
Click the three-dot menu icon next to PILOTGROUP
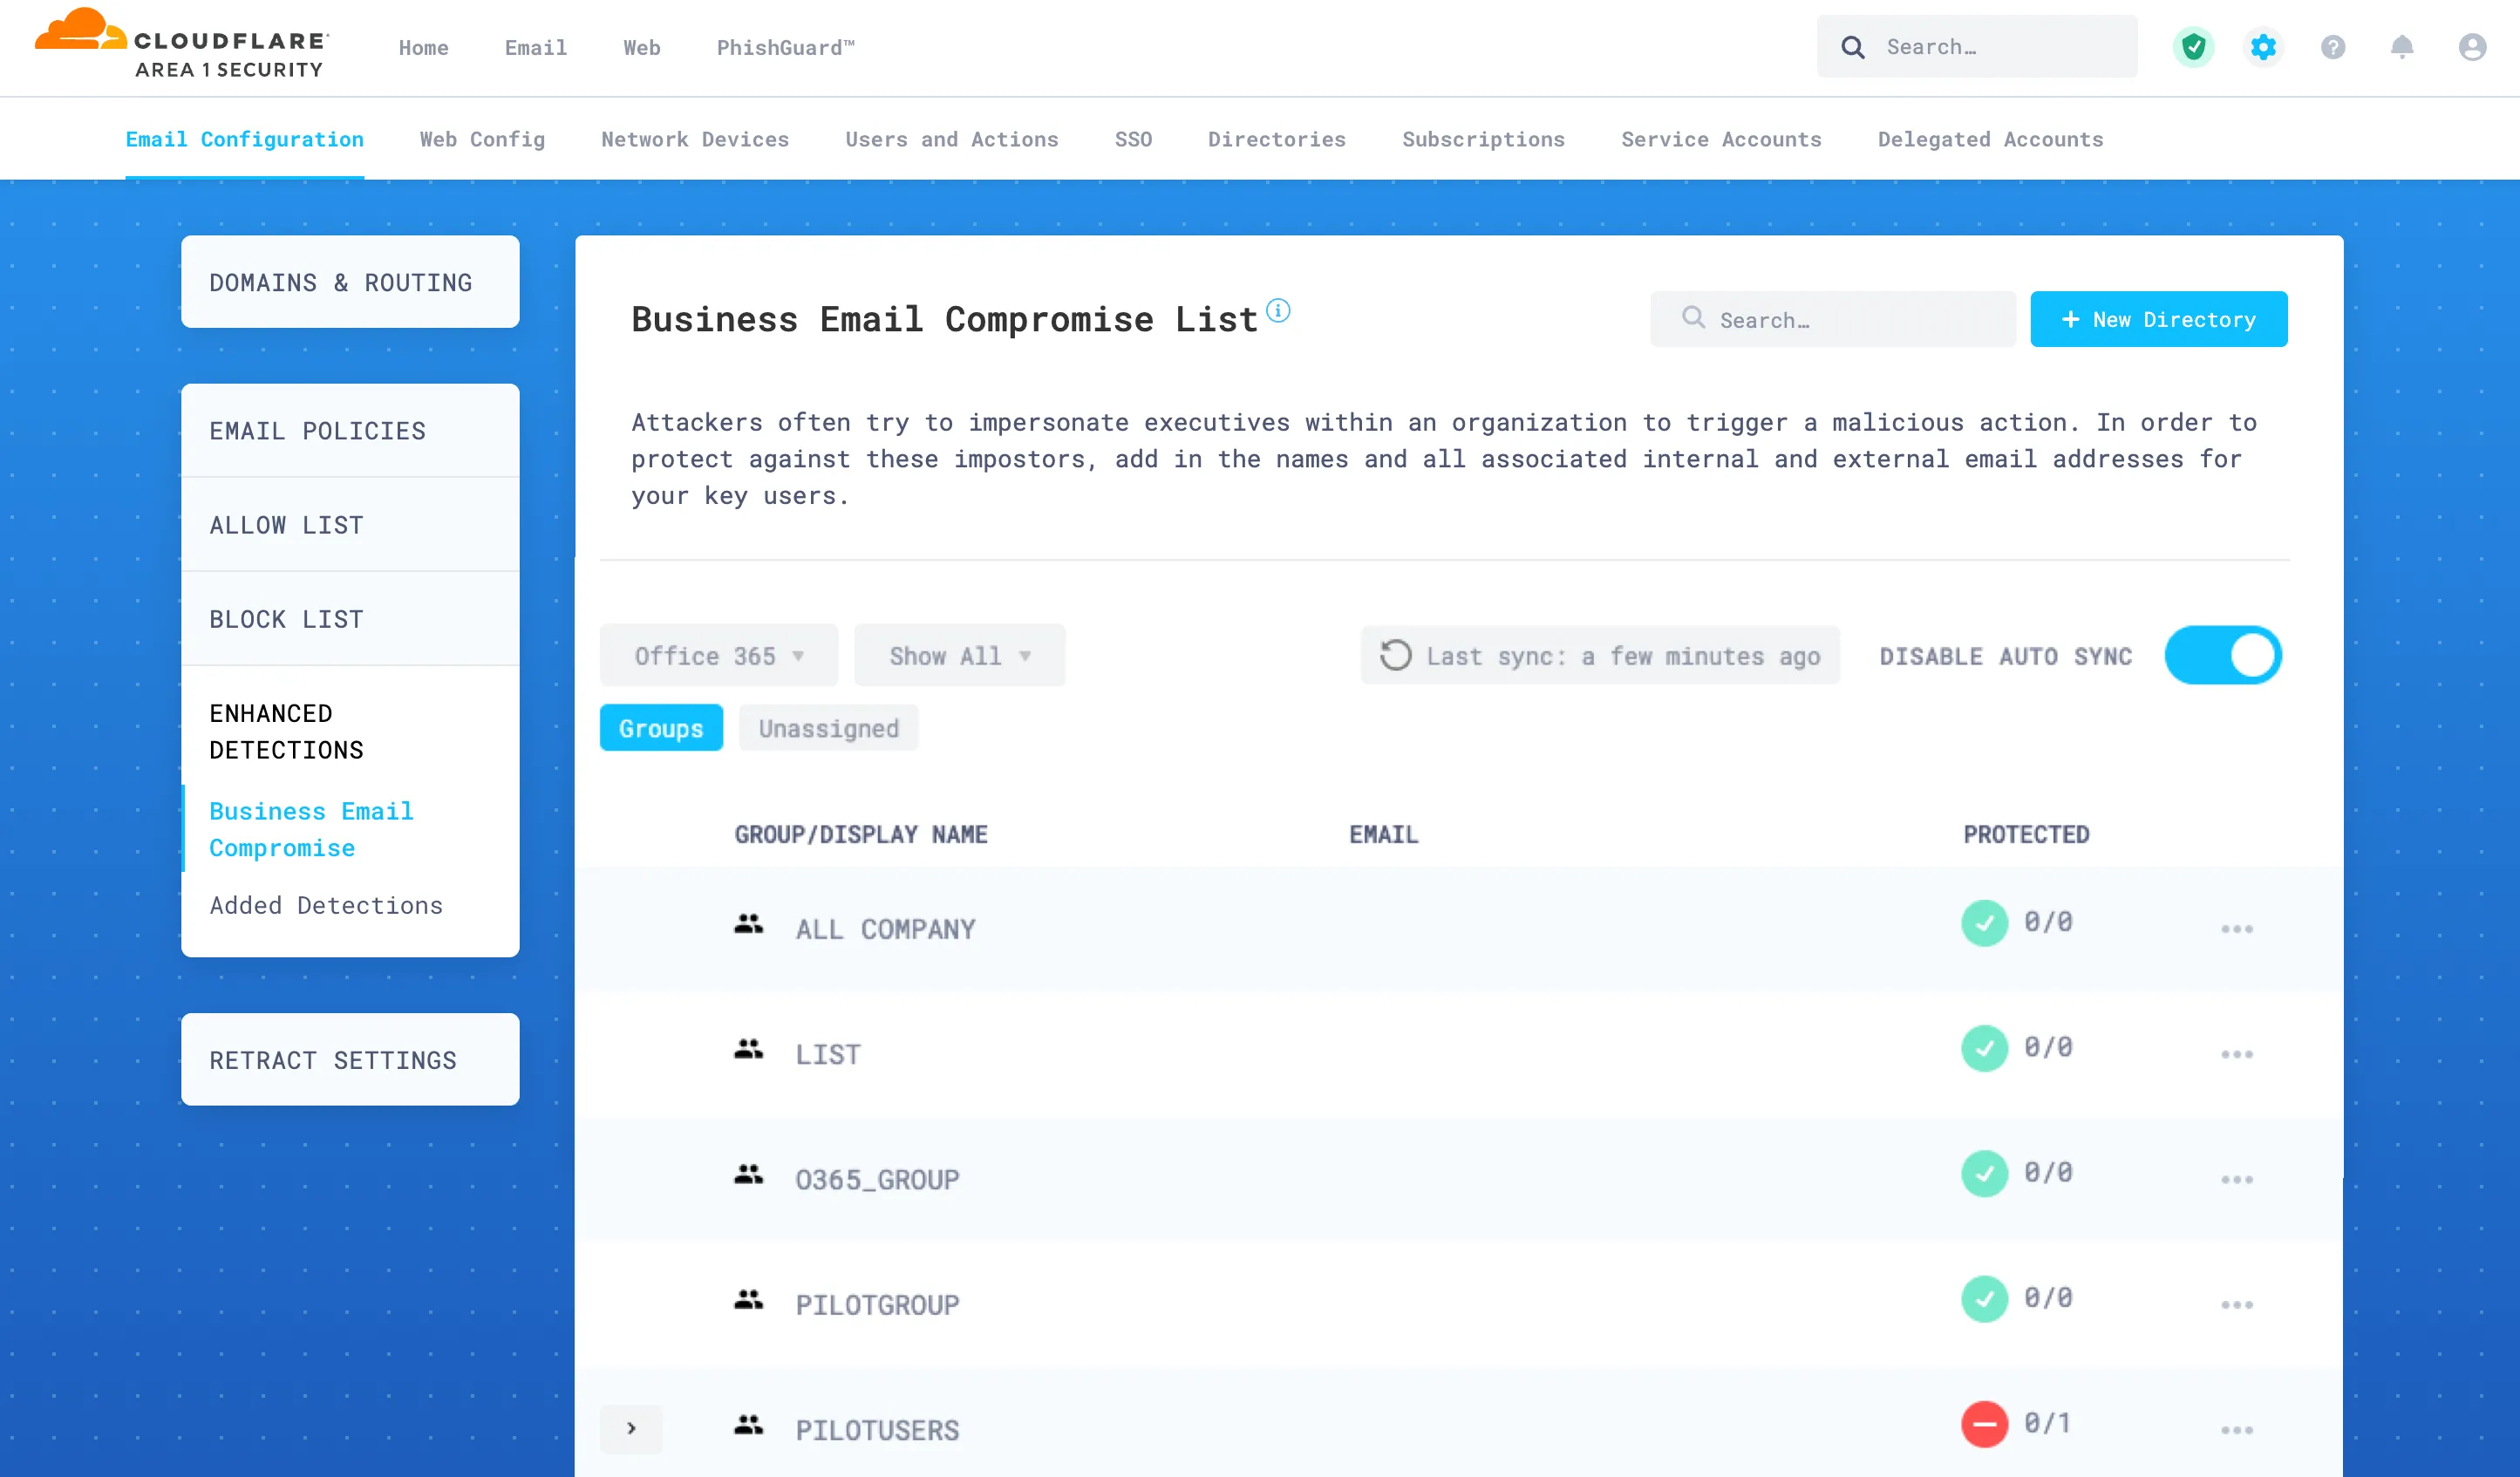pyautogui.click(x=2233, y=1304)
